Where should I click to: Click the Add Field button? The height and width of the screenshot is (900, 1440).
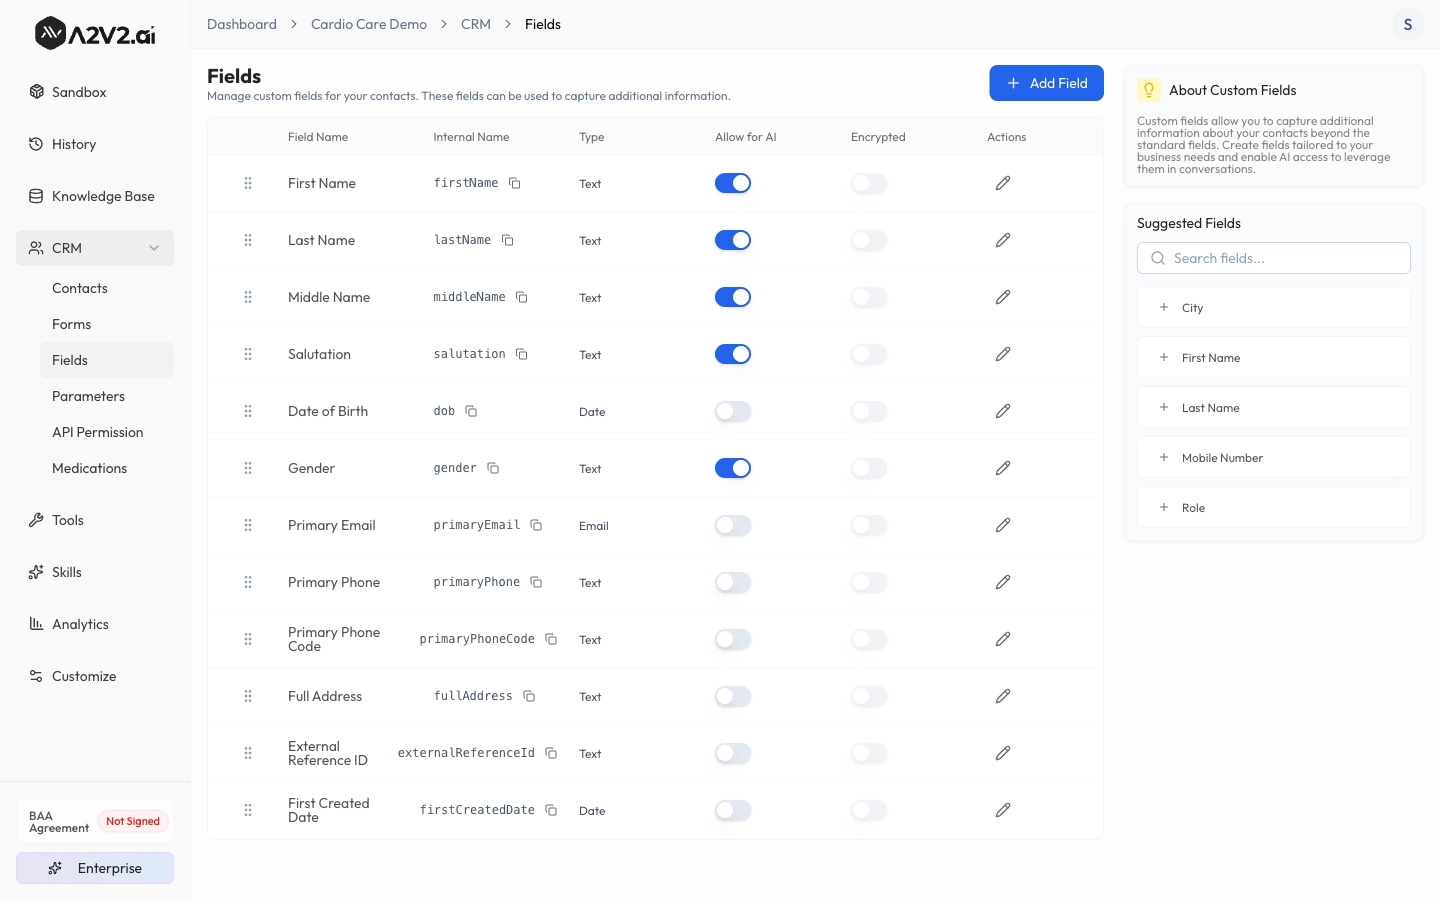pyautogui.click(x=1046, y=83)
